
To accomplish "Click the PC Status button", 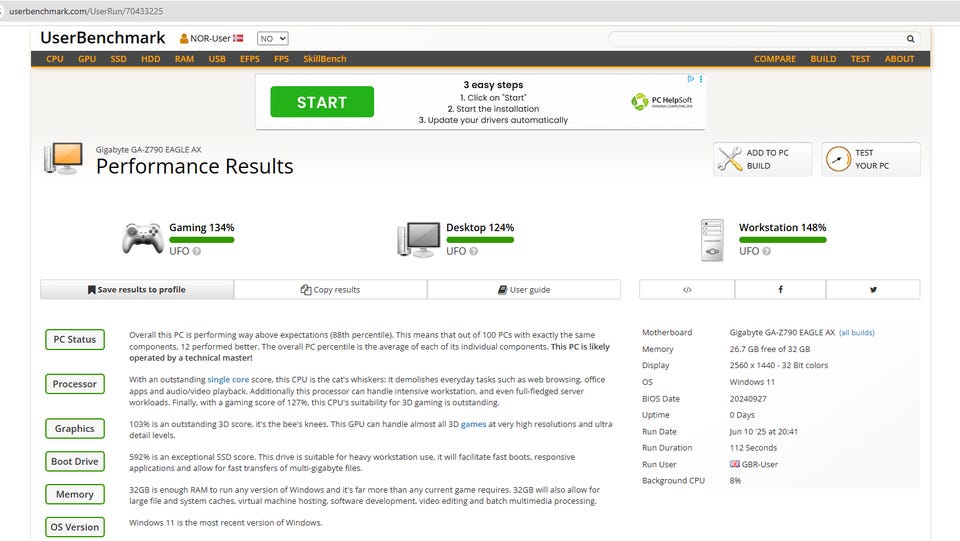I will click(75, 339).
